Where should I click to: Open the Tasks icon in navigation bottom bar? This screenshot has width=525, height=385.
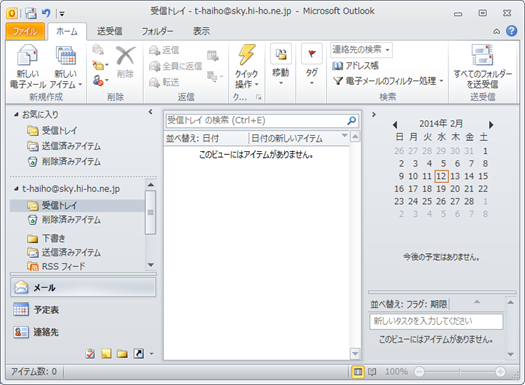(90, 354)
